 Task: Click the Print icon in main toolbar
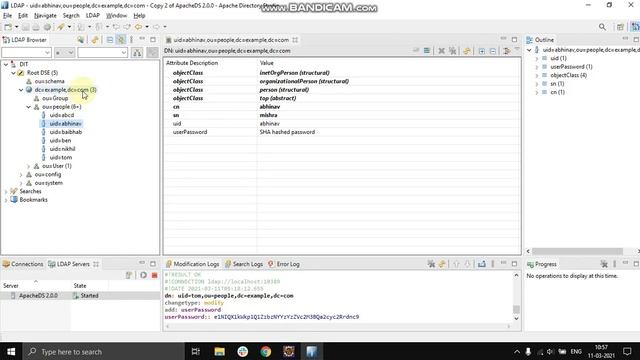(36, 27)
